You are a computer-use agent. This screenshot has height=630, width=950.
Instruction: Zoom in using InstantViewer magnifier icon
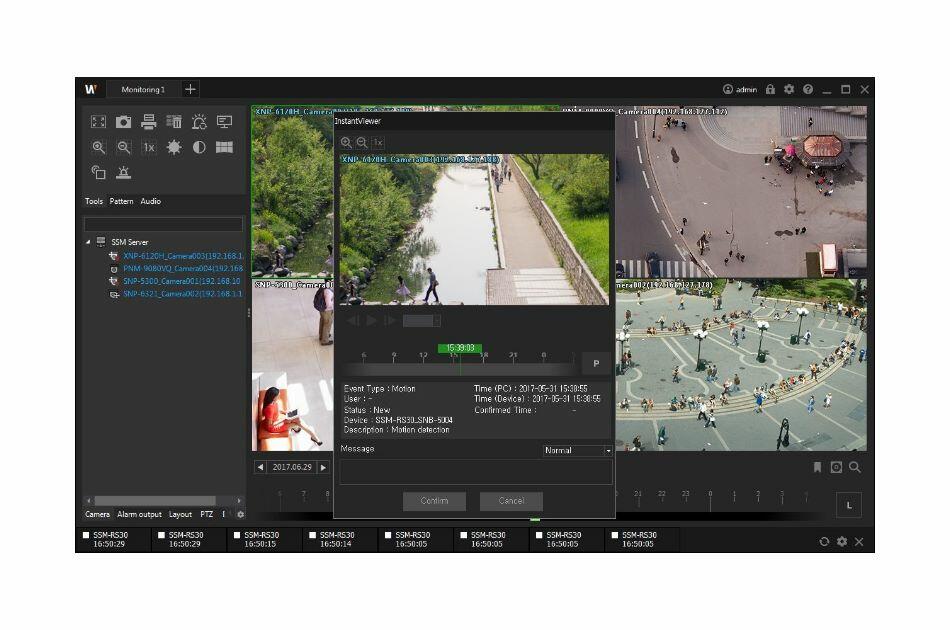[x=346, y=143]
